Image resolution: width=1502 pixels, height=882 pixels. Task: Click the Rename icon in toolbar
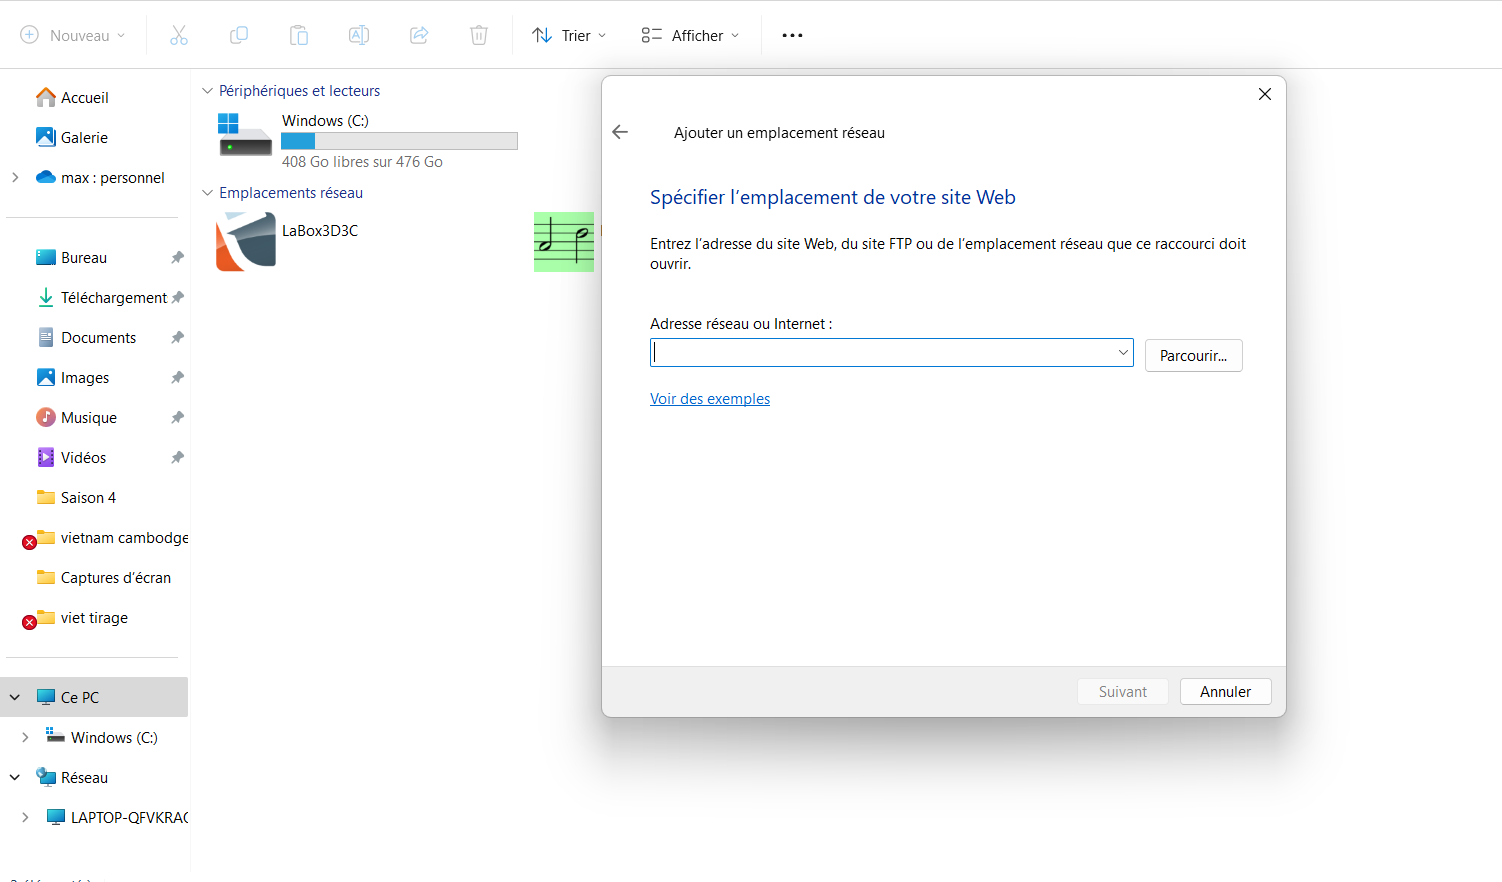coord(359,36)
